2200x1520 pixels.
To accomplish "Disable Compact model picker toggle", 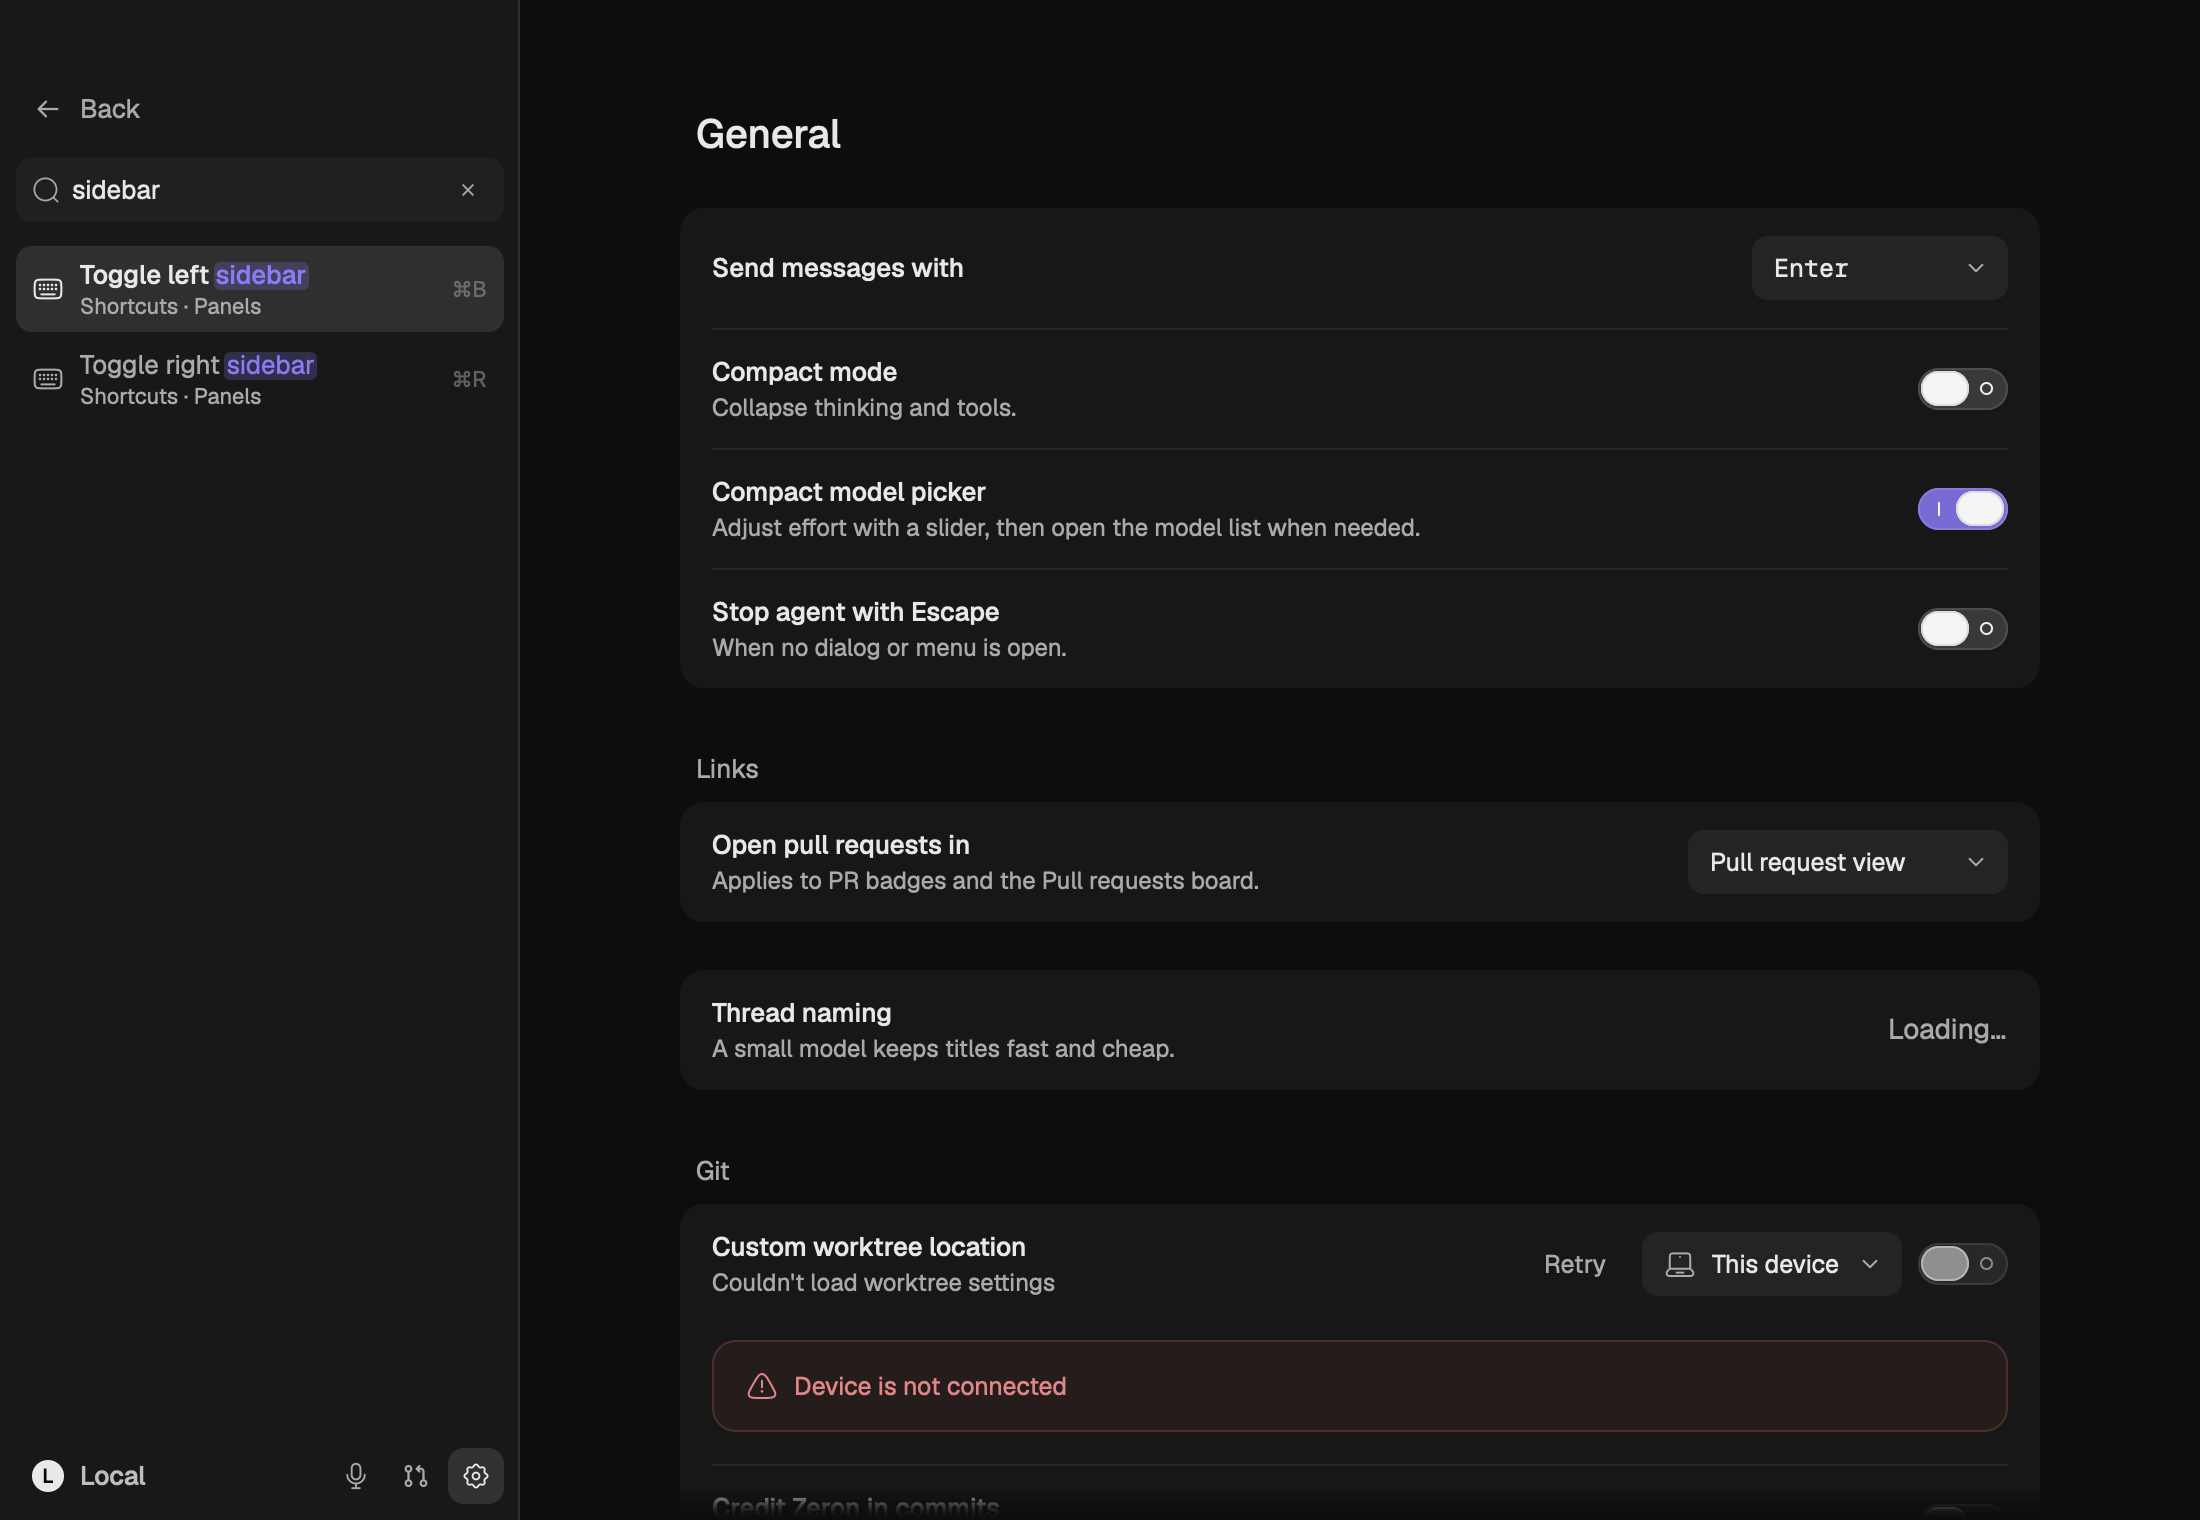I will point(1962,509).
